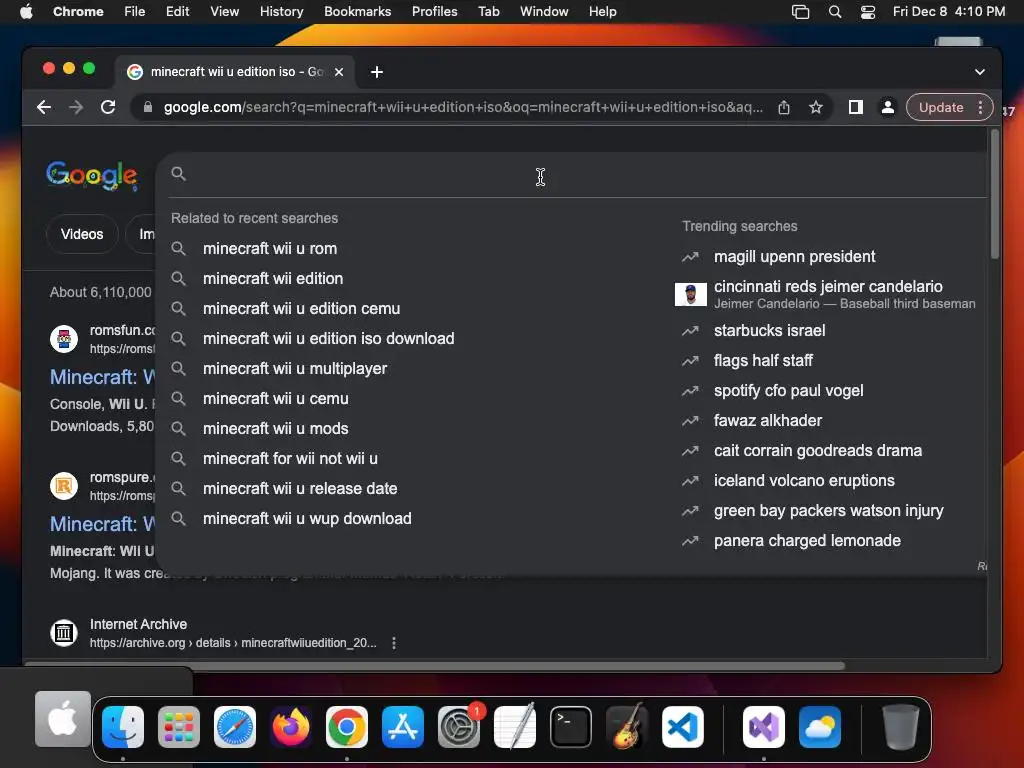Screen dimensions: 1024x768
Task: Share this page via the share icon
Action: [784, 107]
